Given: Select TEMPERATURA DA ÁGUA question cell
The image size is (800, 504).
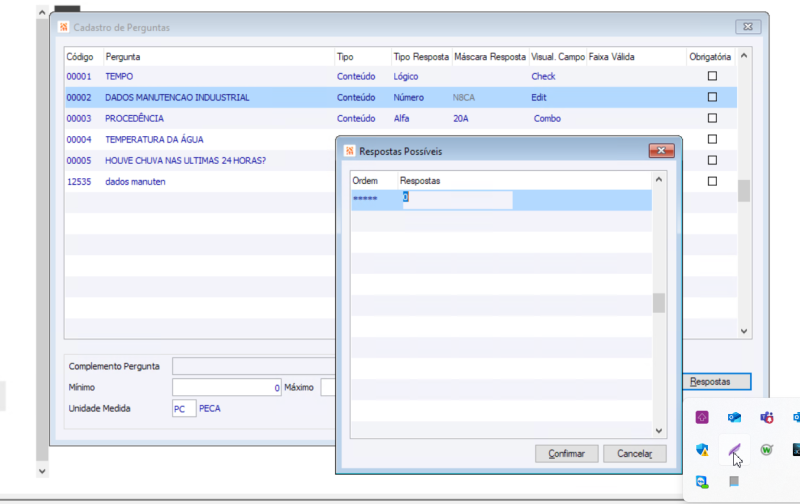Looking at the screenshot, I should coord(154,139).
